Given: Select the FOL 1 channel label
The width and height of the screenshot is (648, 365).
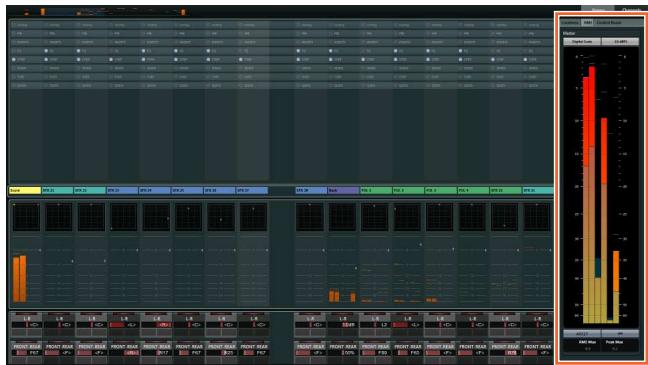Looking at the screenshot, I should coord(376,191).
